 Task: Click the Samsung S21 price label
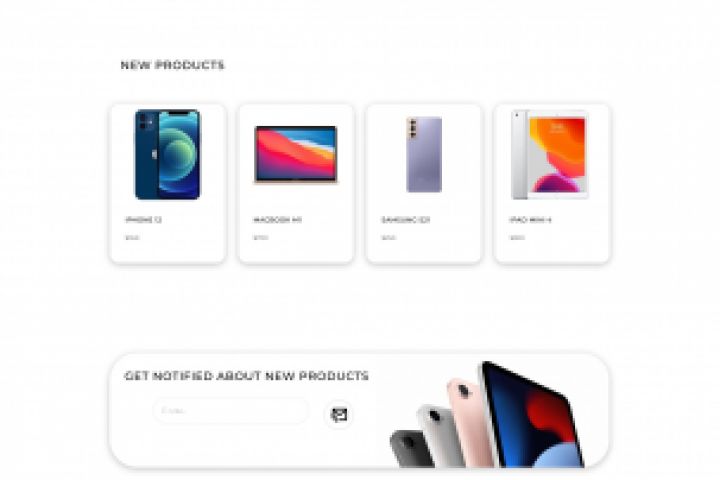[388, 237]
